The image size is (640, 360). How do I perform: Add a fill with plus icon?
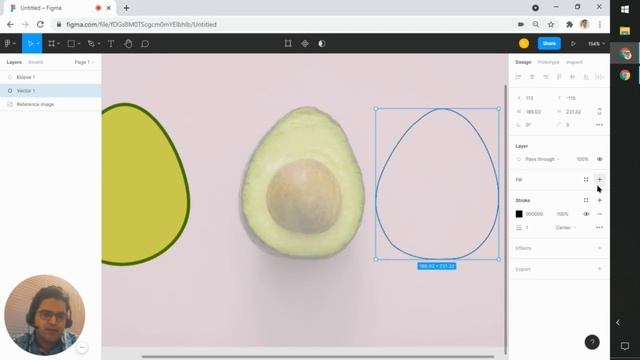point(600,180)
